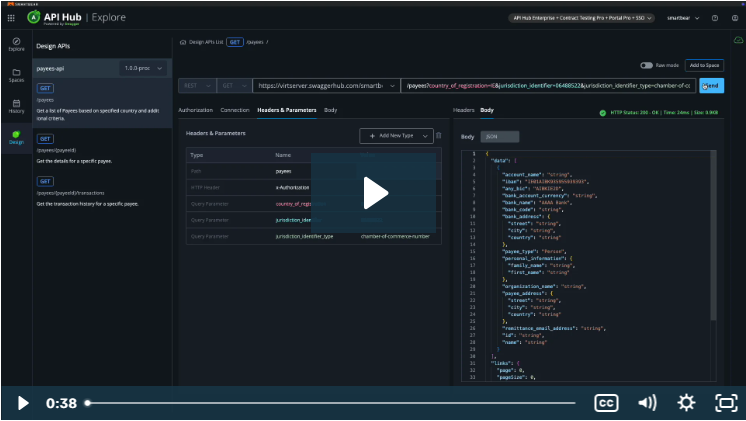The image size is (746, 421).
Task: Open the JSON body format selector
Action: (500, 137)
